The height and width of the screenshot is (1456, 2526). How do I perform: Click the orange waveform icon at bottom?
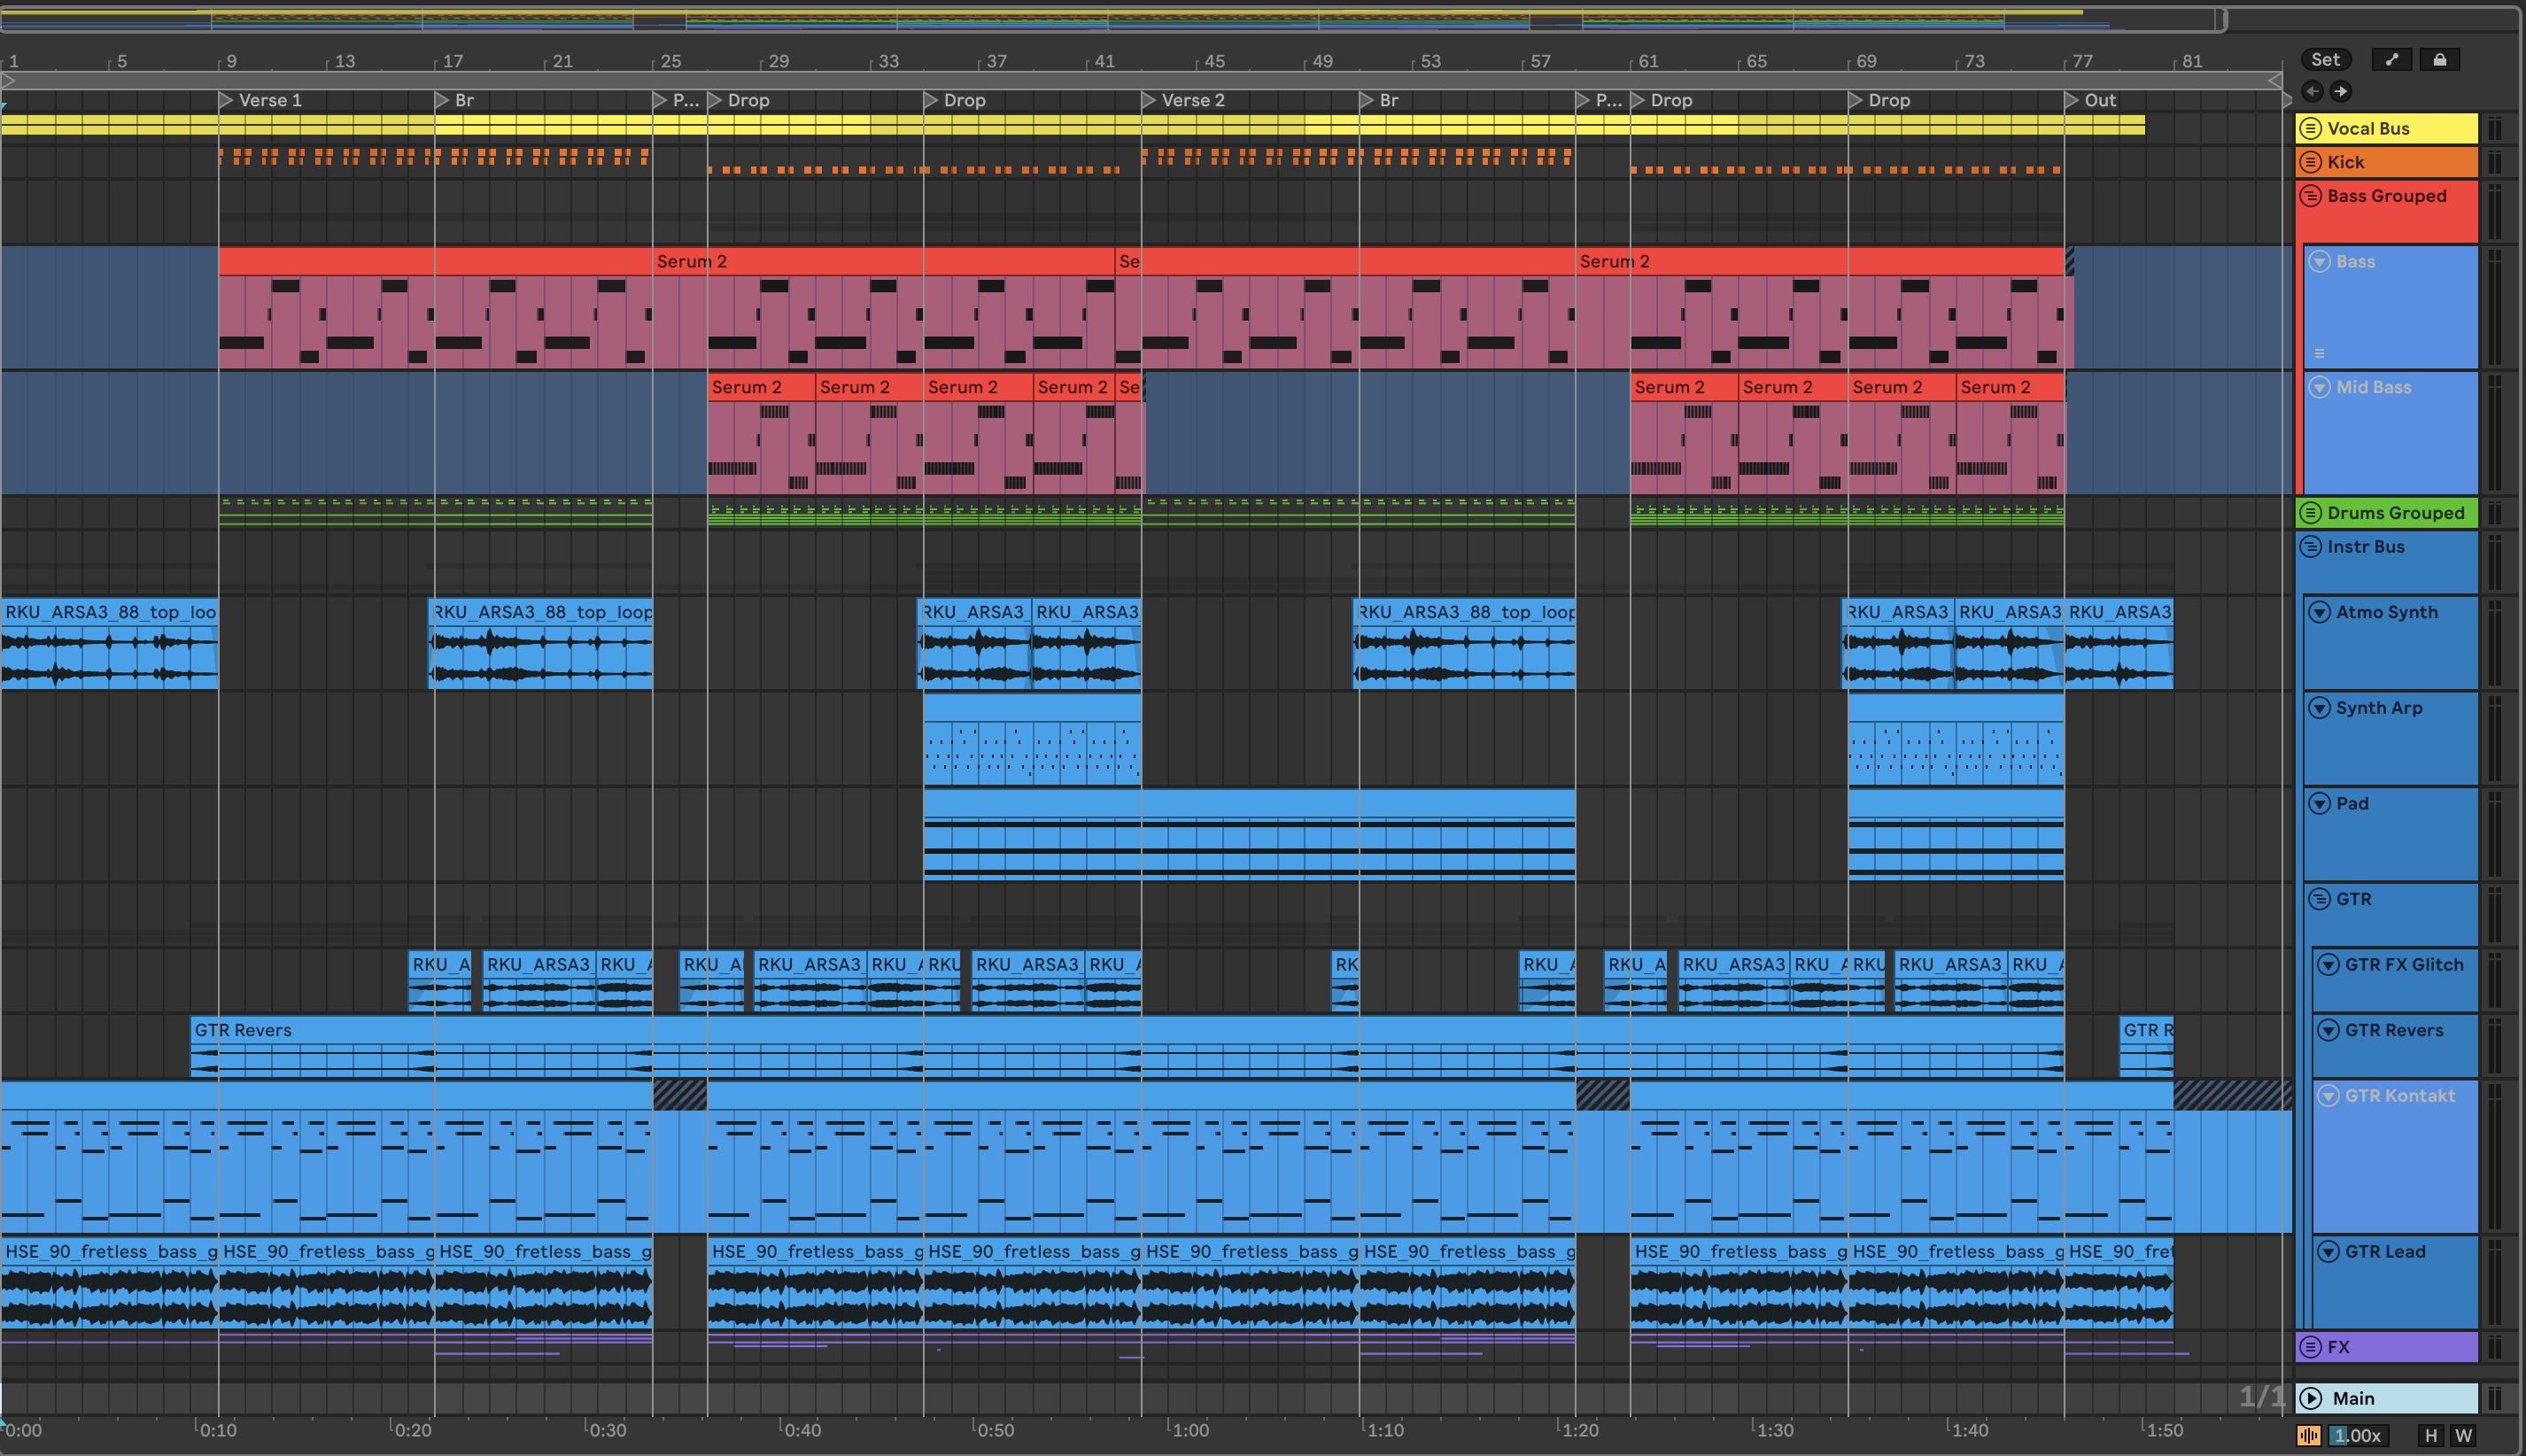pos(2309,1435)
